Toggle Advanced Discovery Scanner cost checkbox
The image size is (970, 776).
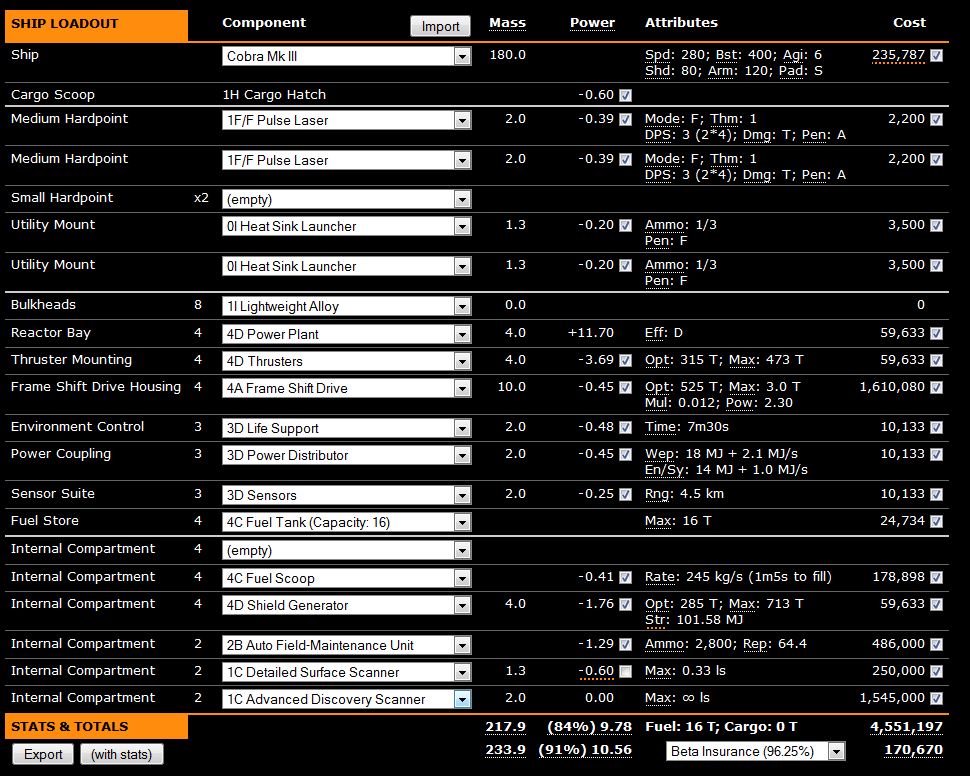937,699
